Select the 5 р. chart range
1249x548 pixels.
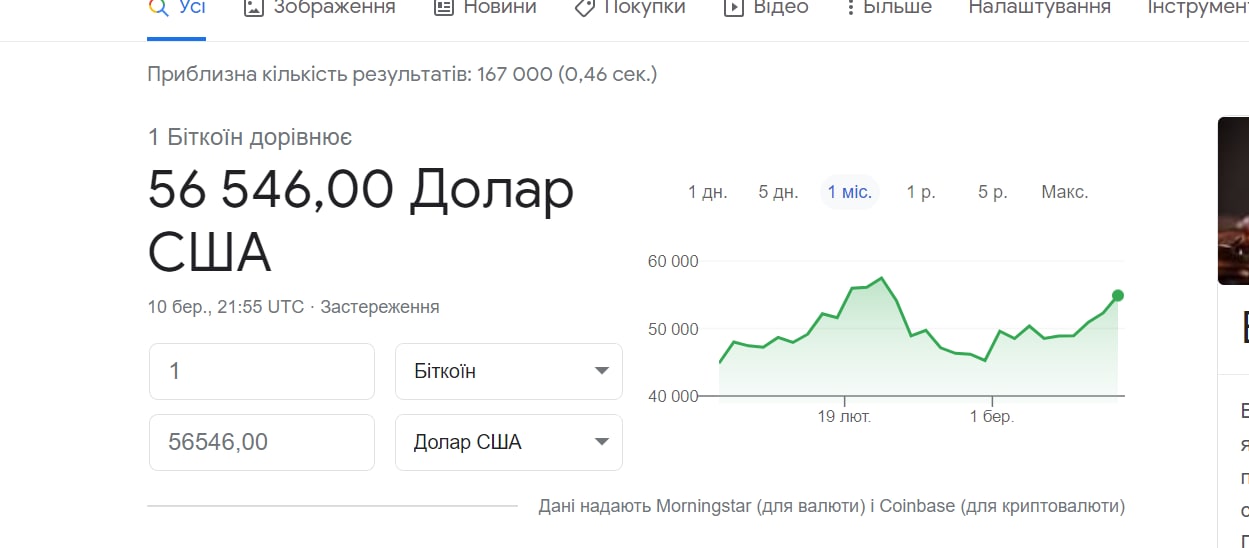[x=992, y=192]
